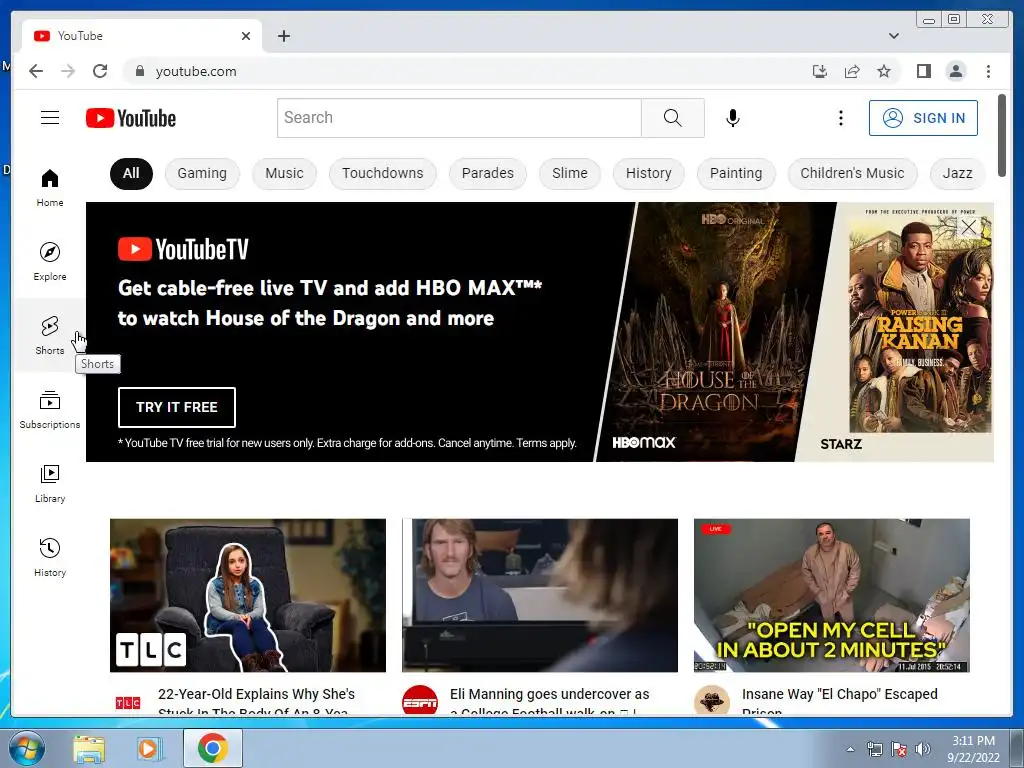The width and height of the screenshot is (1024, 768).
Task: Click the network tray icon
Action: [874, 749]
